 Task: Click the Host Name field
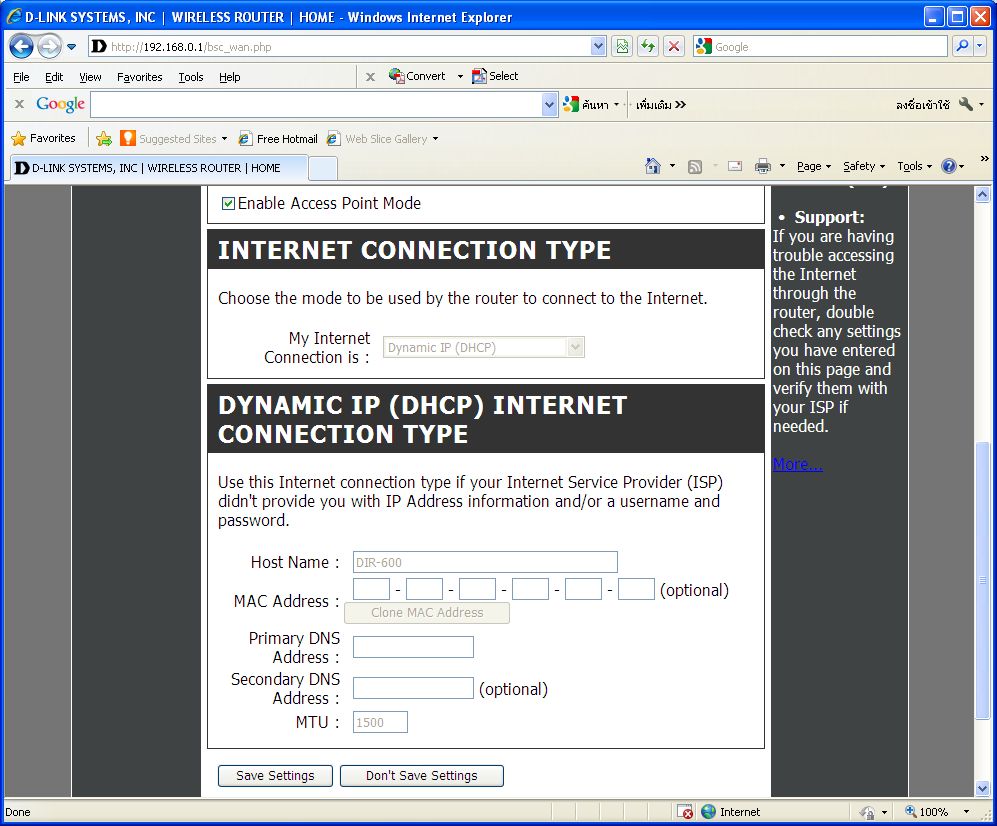pos(485,562)
